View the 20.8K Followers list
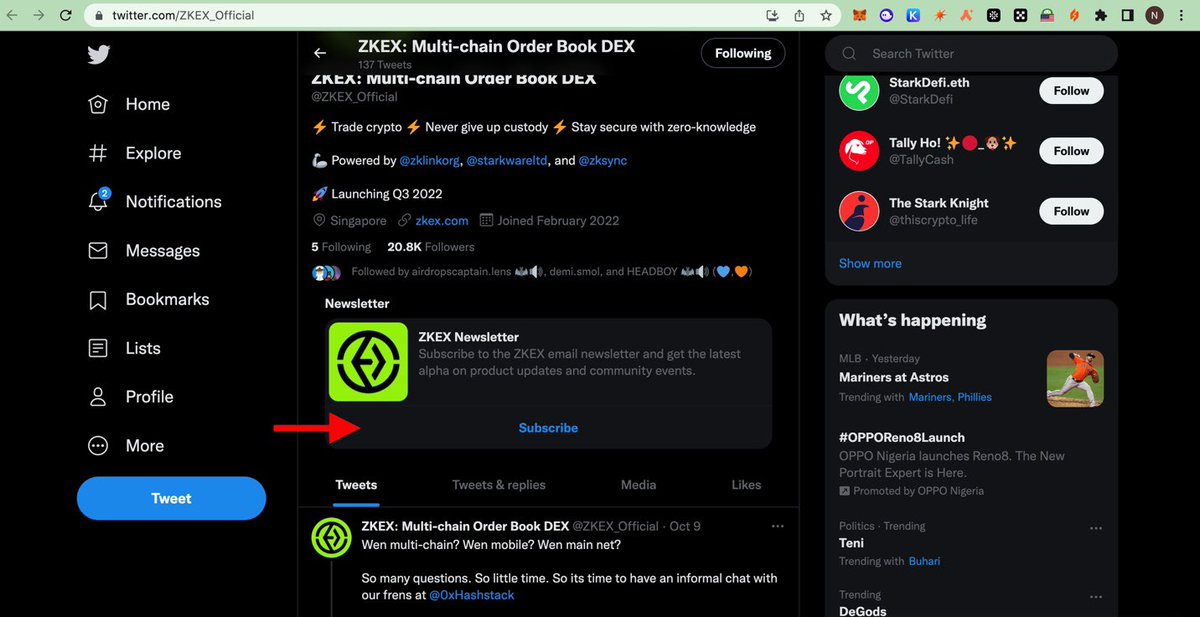 pyautogui.click(x=431, y=247)
